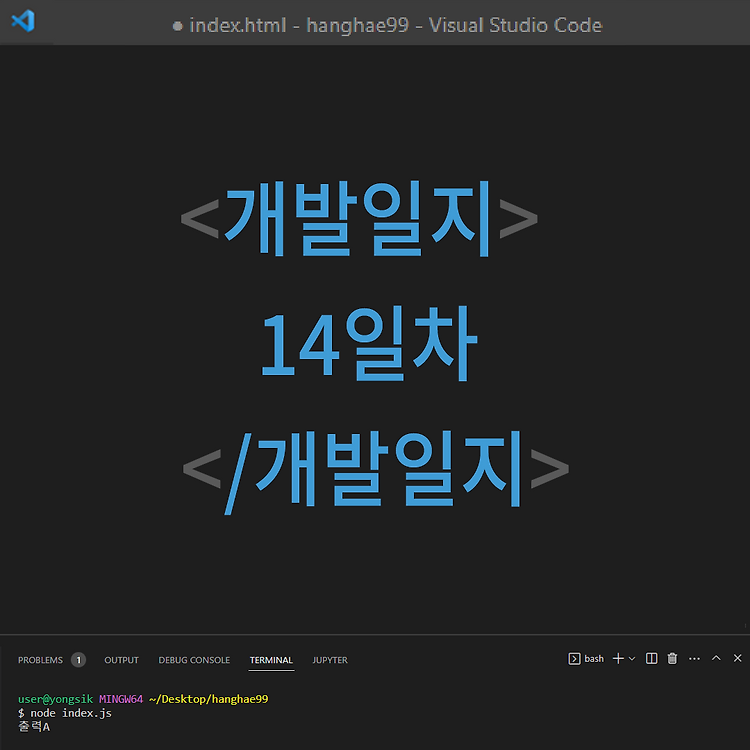The height and width of the screenshot is (750, 750).
Task: Open the terminal more actions ellipsis menu
Action: coord(695,659)
